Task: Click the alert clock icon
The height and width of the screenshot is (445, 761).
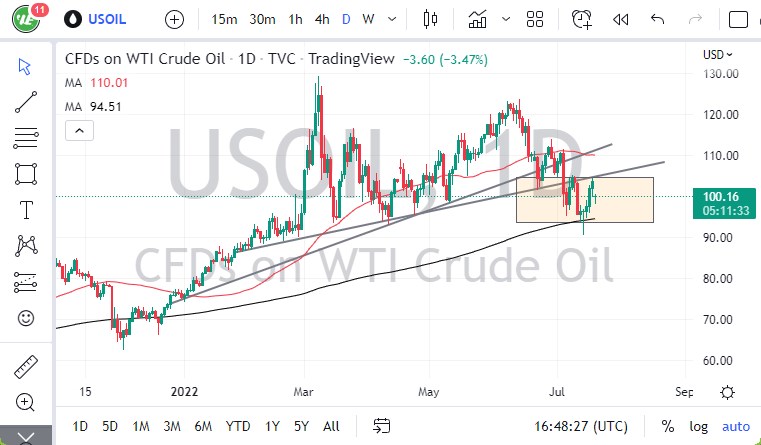Action: click(x=582, y=19)
